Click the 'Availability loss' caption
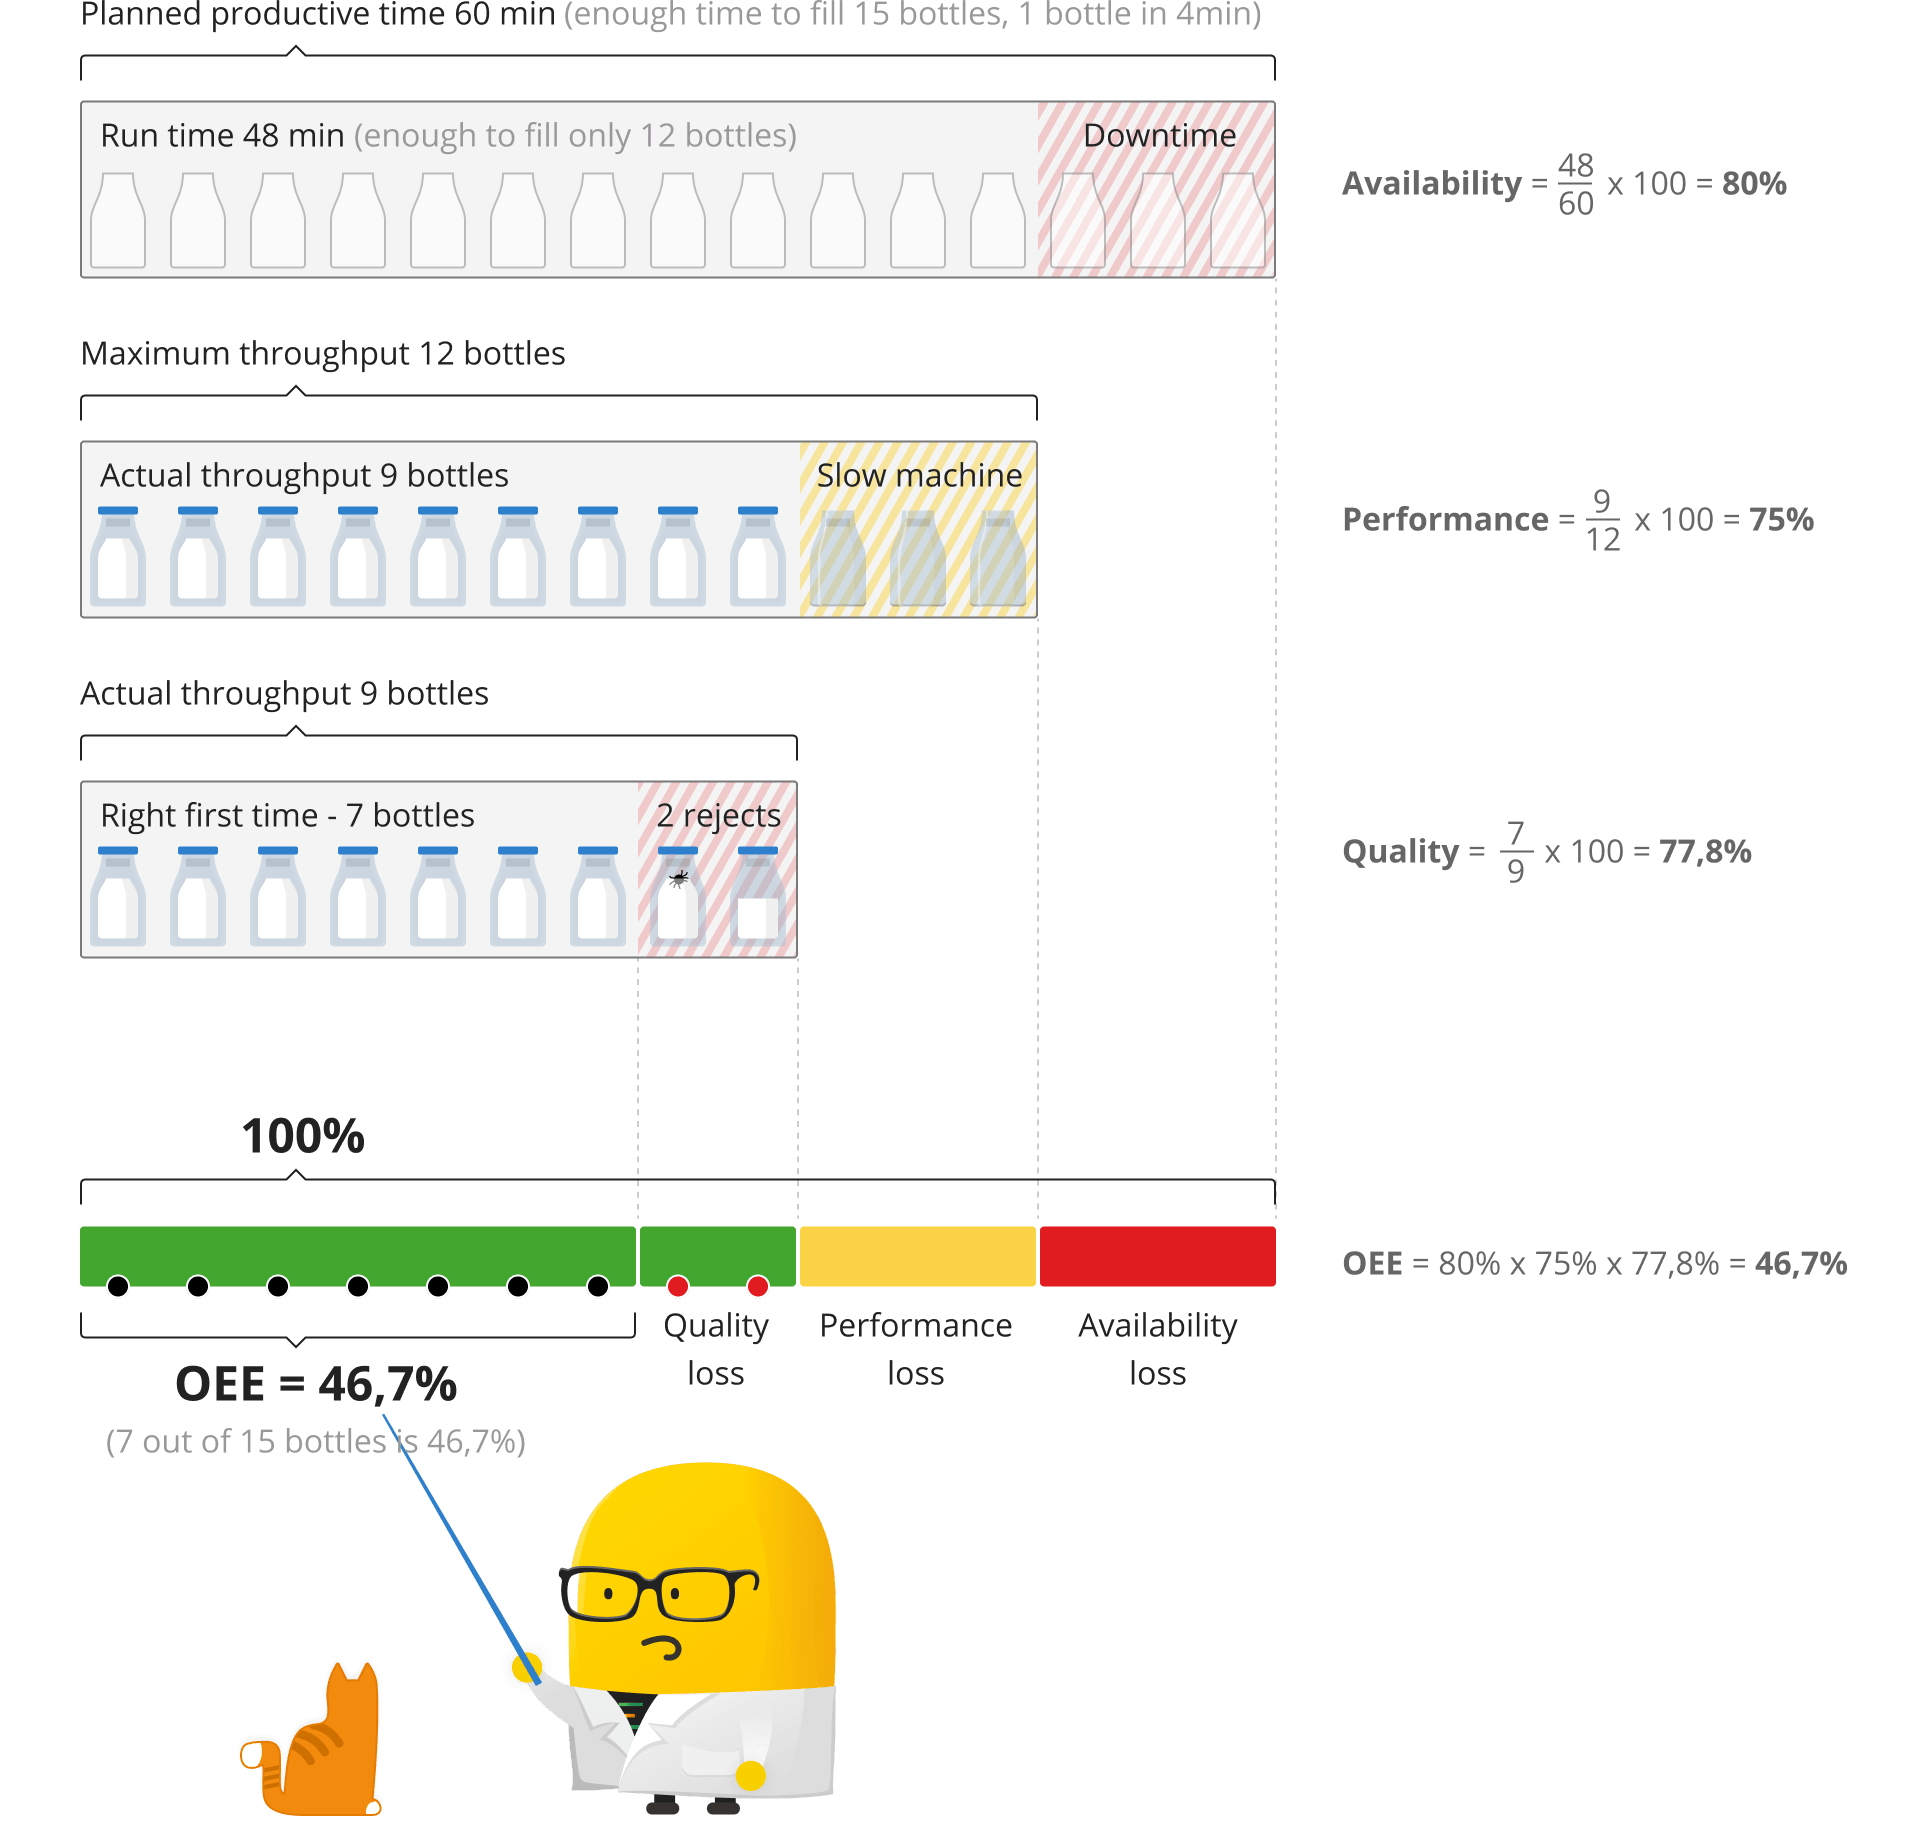The image size is (1924, 1834). (x=1158, y=1349)
